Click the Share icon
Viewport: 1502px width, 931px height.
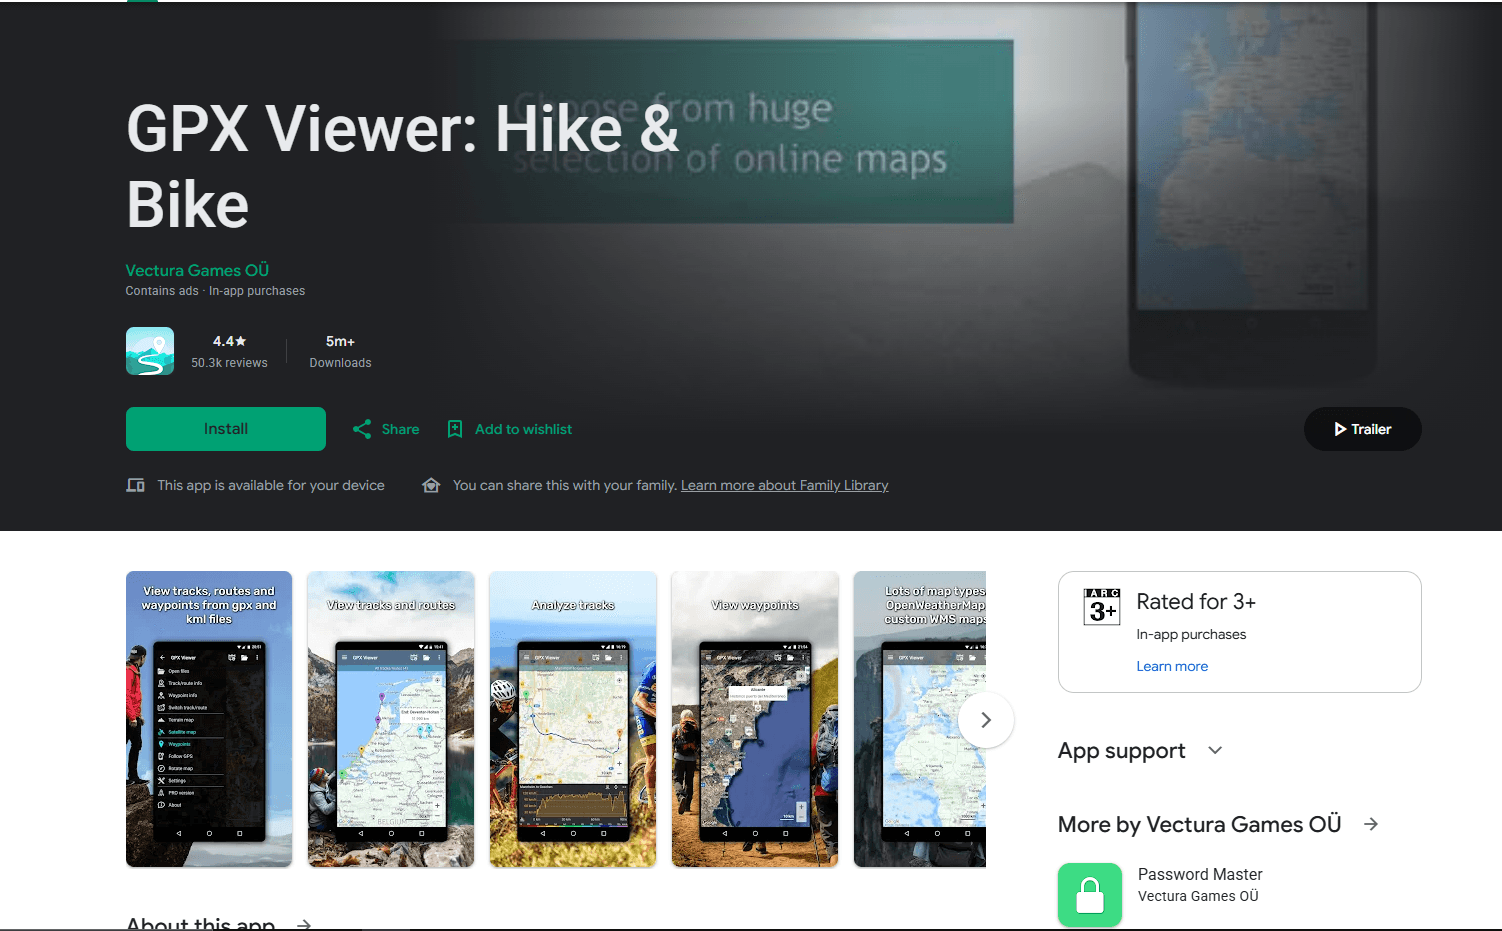tap(362, 429)
